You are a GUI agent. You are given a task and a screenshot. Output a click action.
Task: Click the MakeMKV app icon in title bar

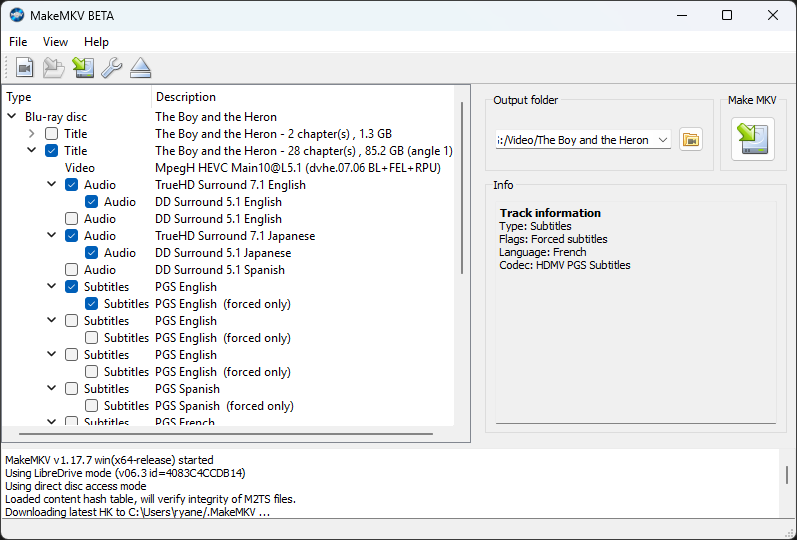coord(17,15)
